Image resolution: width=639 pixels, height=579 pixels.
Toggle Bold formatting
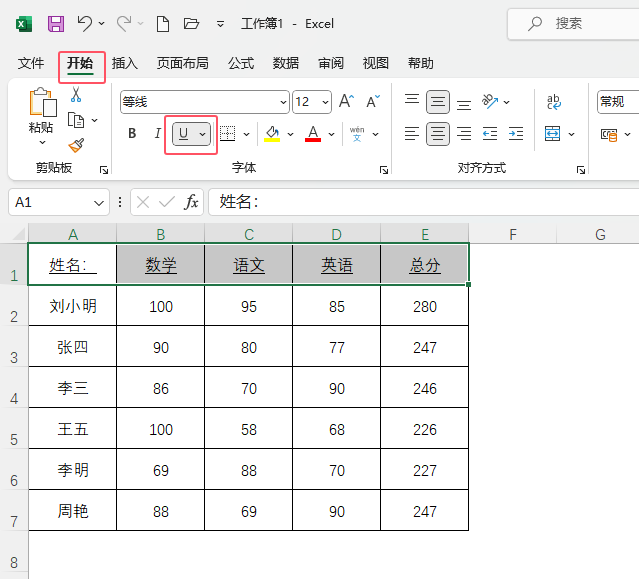pos(132,134)
